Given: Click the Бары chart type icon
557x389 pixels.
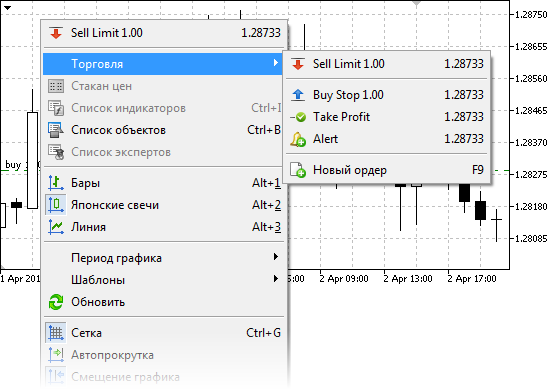Looking at the screenshot, I should click(x=56, y=183).
